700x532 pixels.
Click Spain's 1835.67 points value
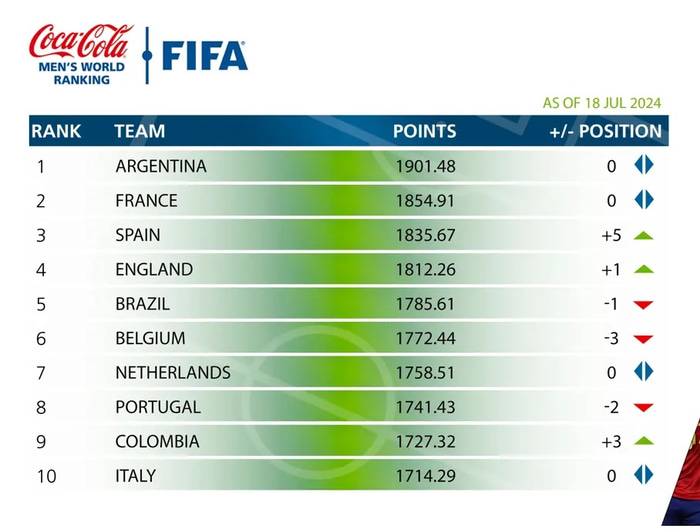click(425, 235)
